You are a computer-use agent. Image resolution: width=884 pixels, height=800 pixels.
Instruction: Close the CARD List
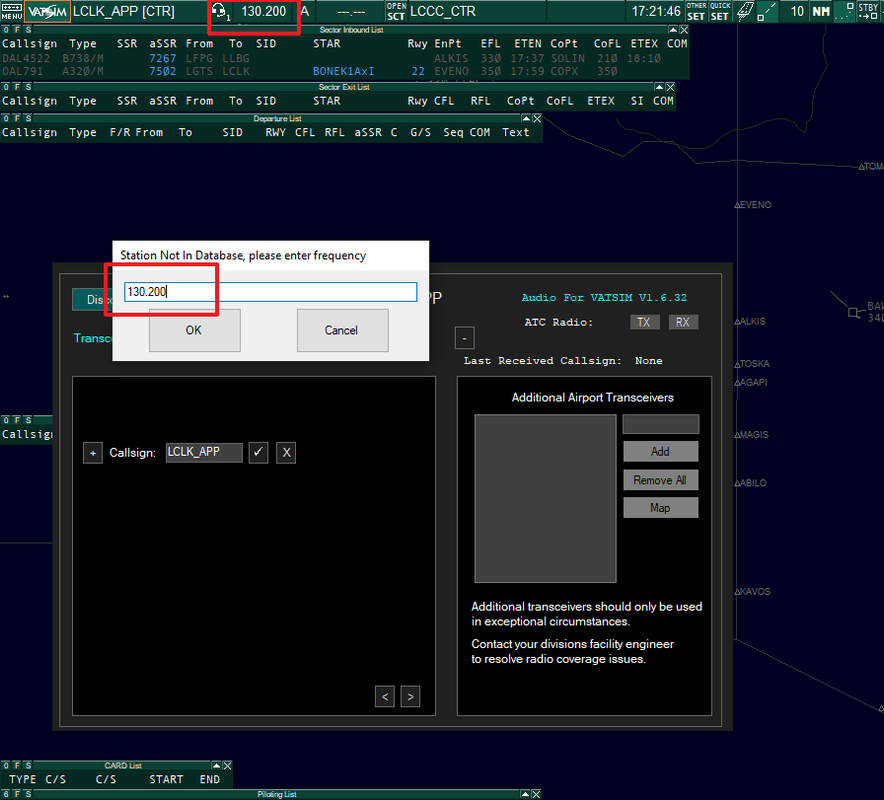(x=227, y=766)
